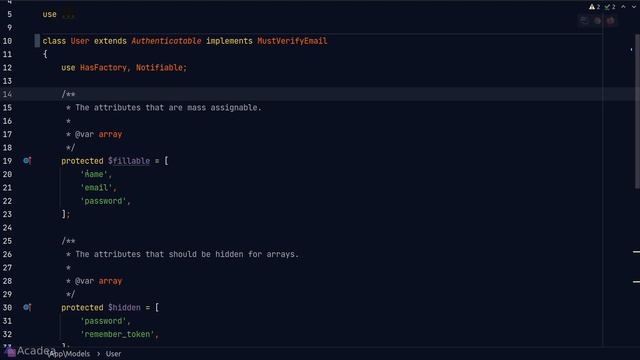The height and width of the screenshot is (360, 640).
Task: Click the green checkmark typo indicator
Action: (x=610, y=7)
